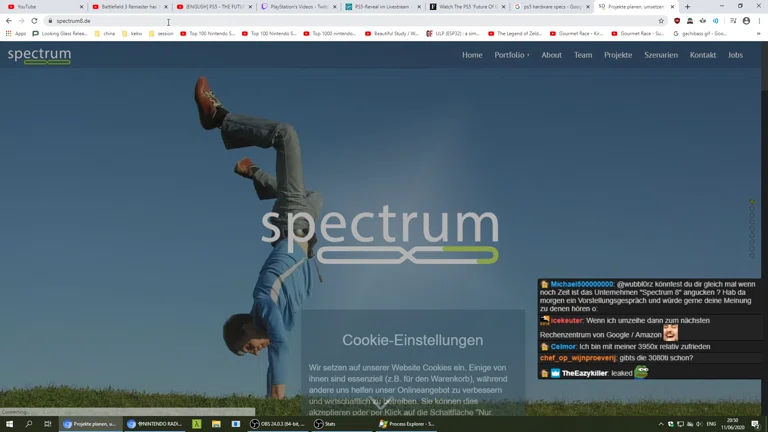Open a new browser tab
The image size is (768, 432).
click(x=687, y=7)
